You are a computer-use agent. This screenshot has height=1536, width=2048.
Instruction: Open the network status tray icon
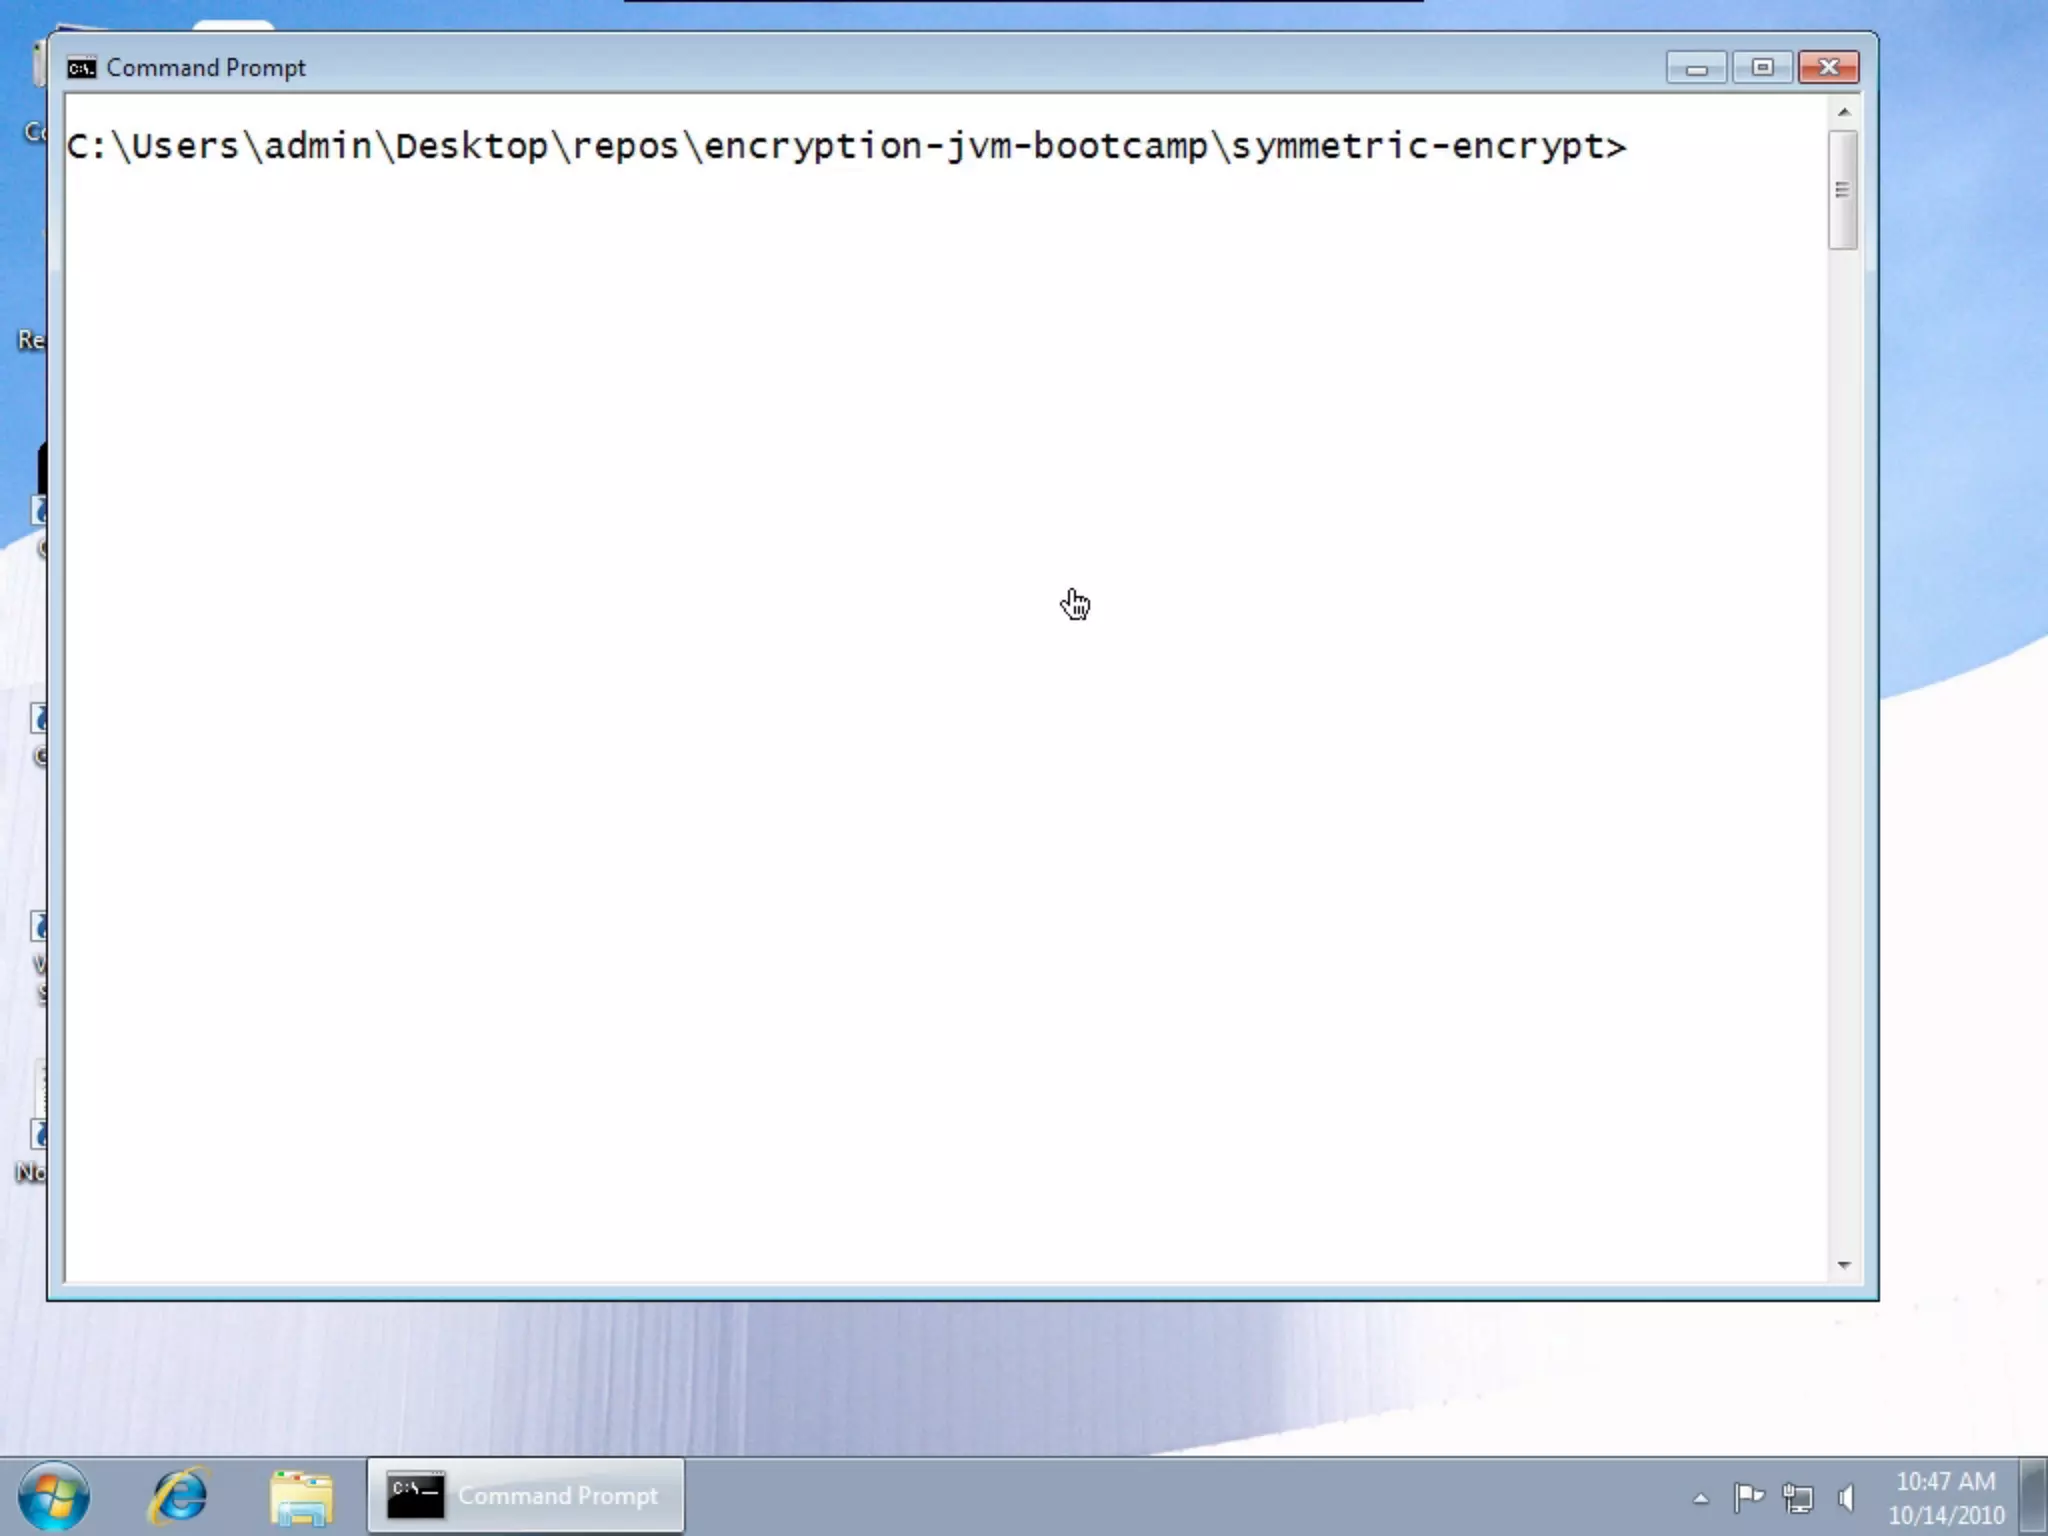coord(1797,1497)
